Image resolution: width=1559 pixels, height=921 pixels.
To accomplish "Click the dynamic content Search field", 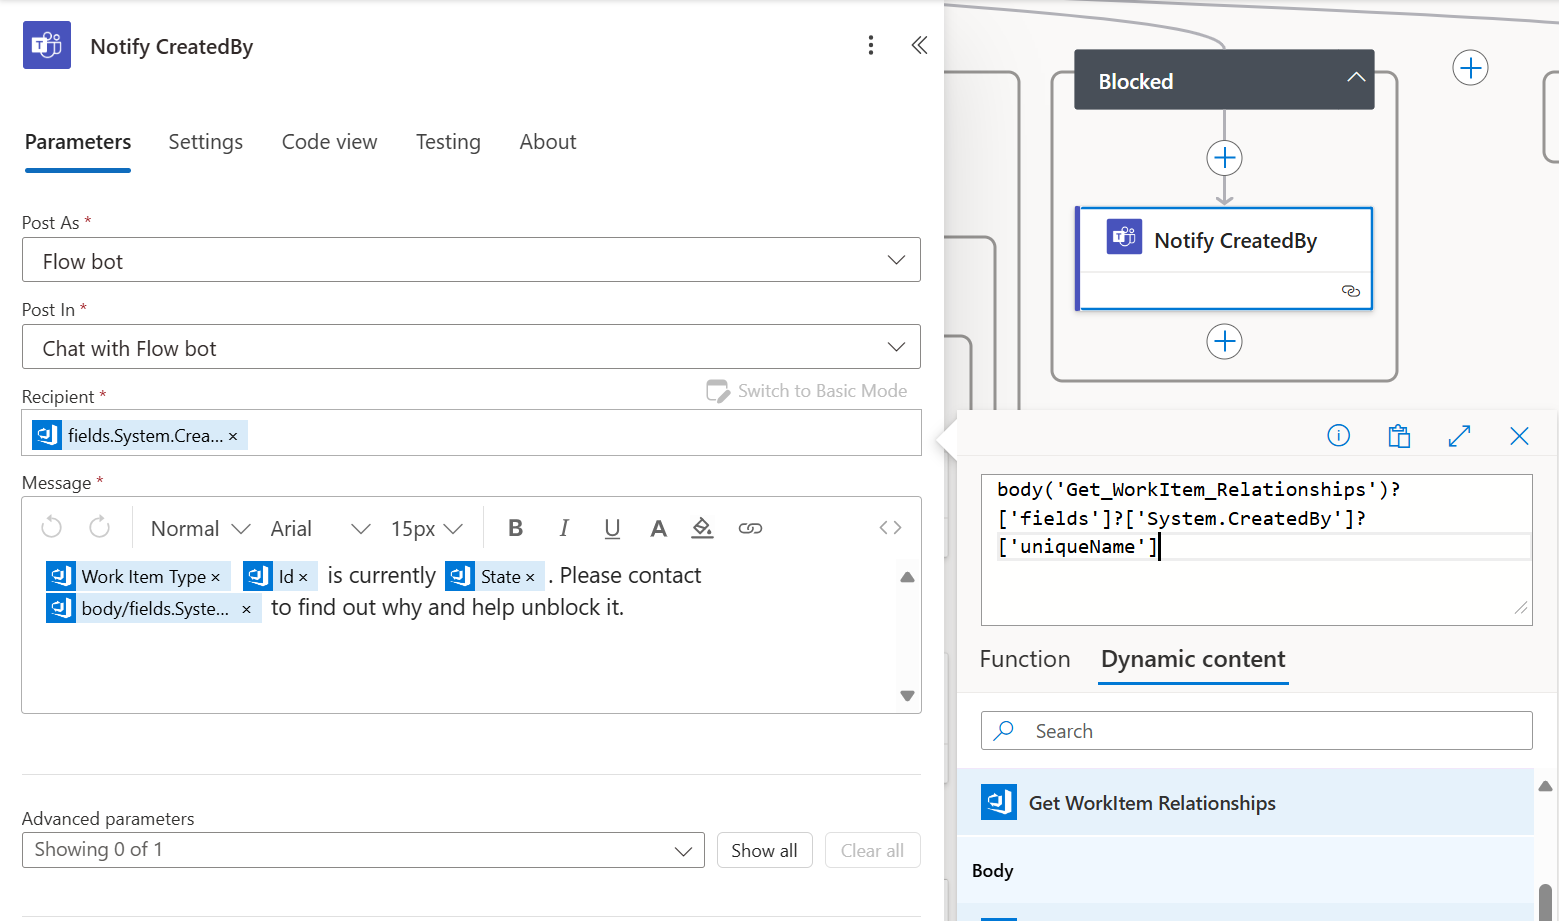I will point(1257,730).
